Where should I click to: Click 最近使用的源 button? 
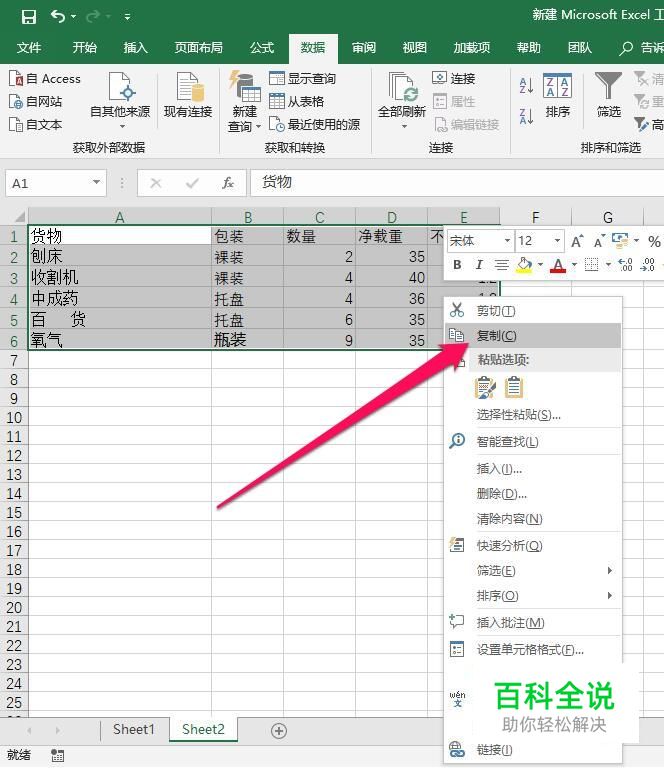click(314, 124)
